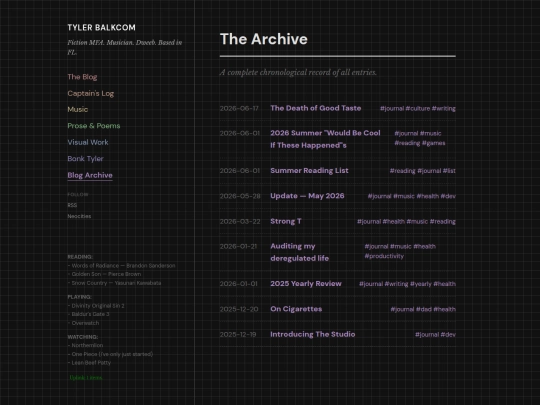Click The Archive page heading
The image size is (540, 405).
(264, 39)
